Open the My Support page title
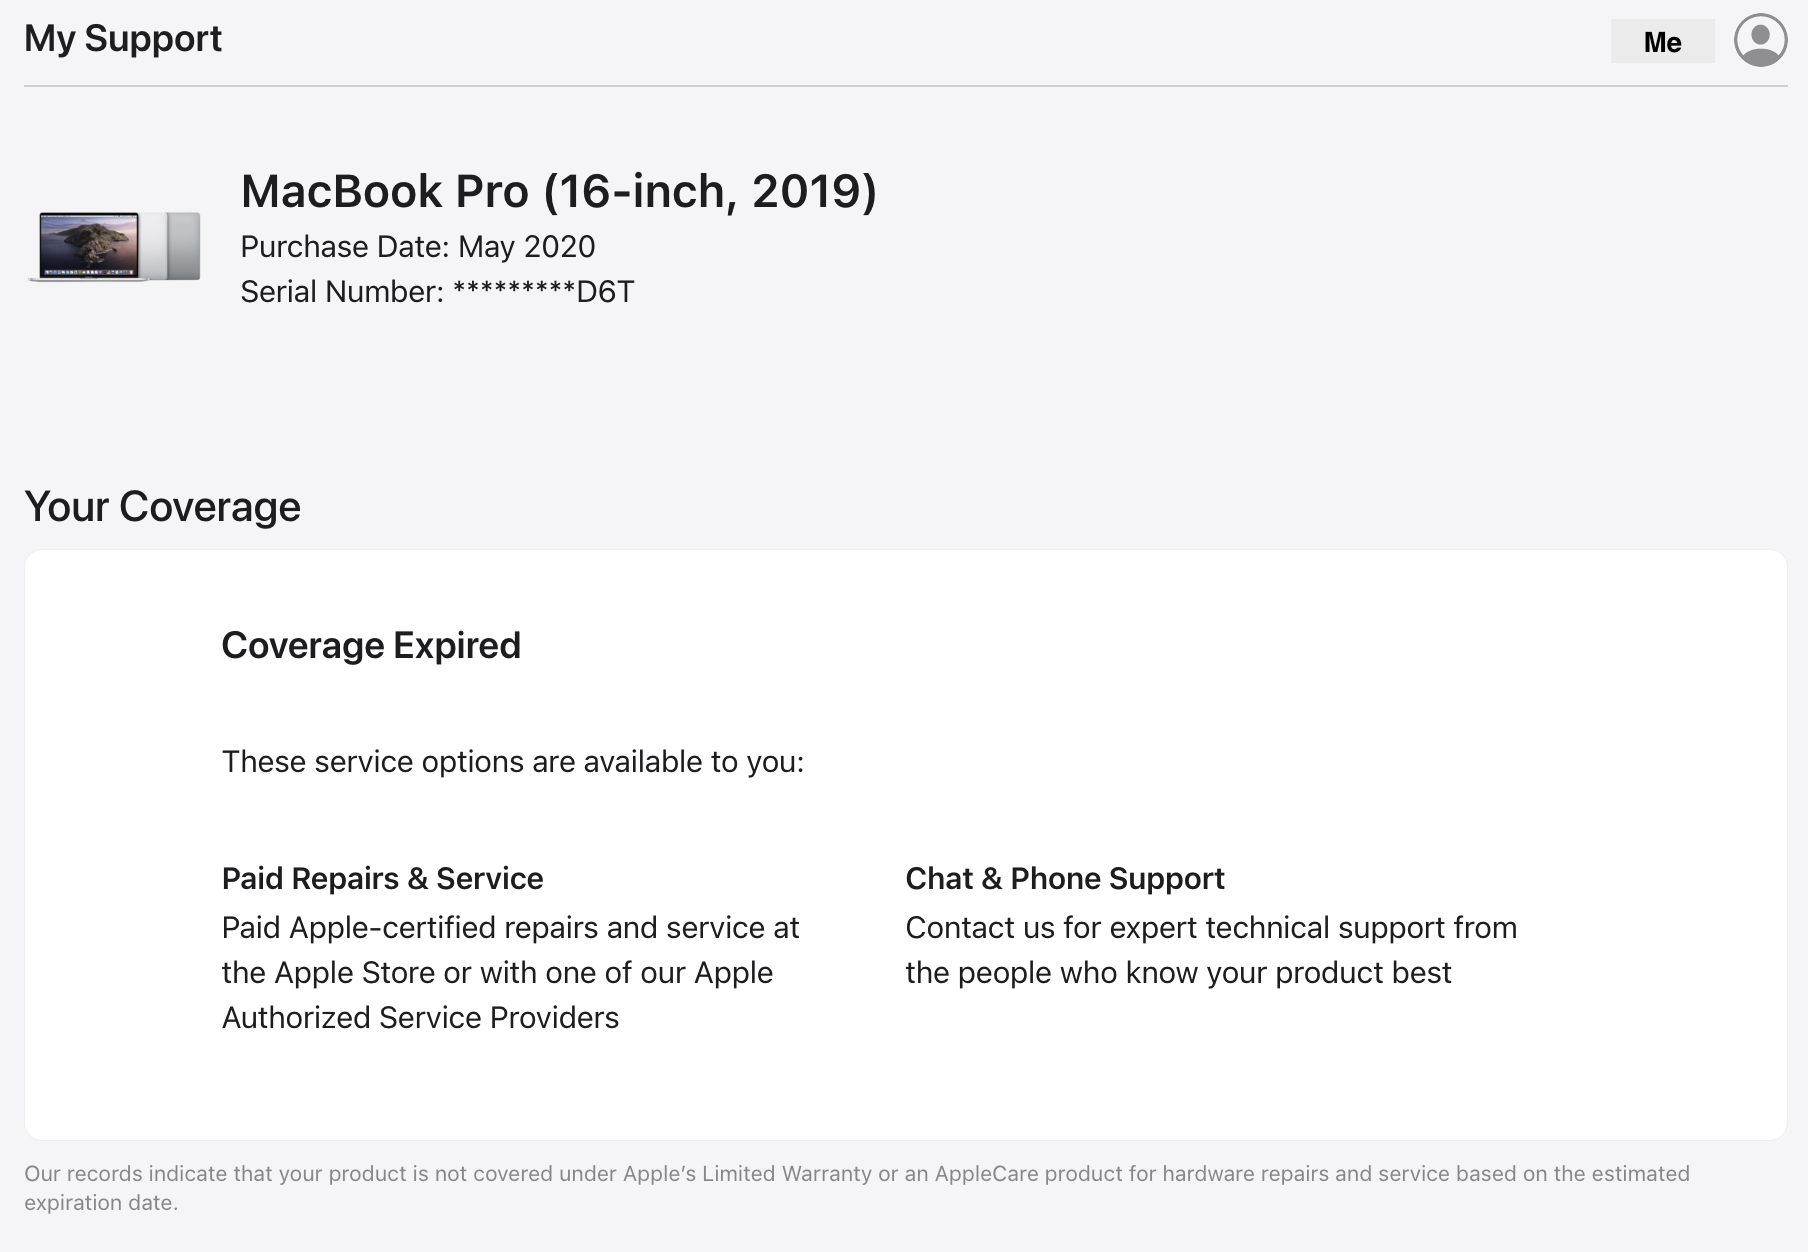This screenshot has height=1252, width=1808. (x=123, y=39)
